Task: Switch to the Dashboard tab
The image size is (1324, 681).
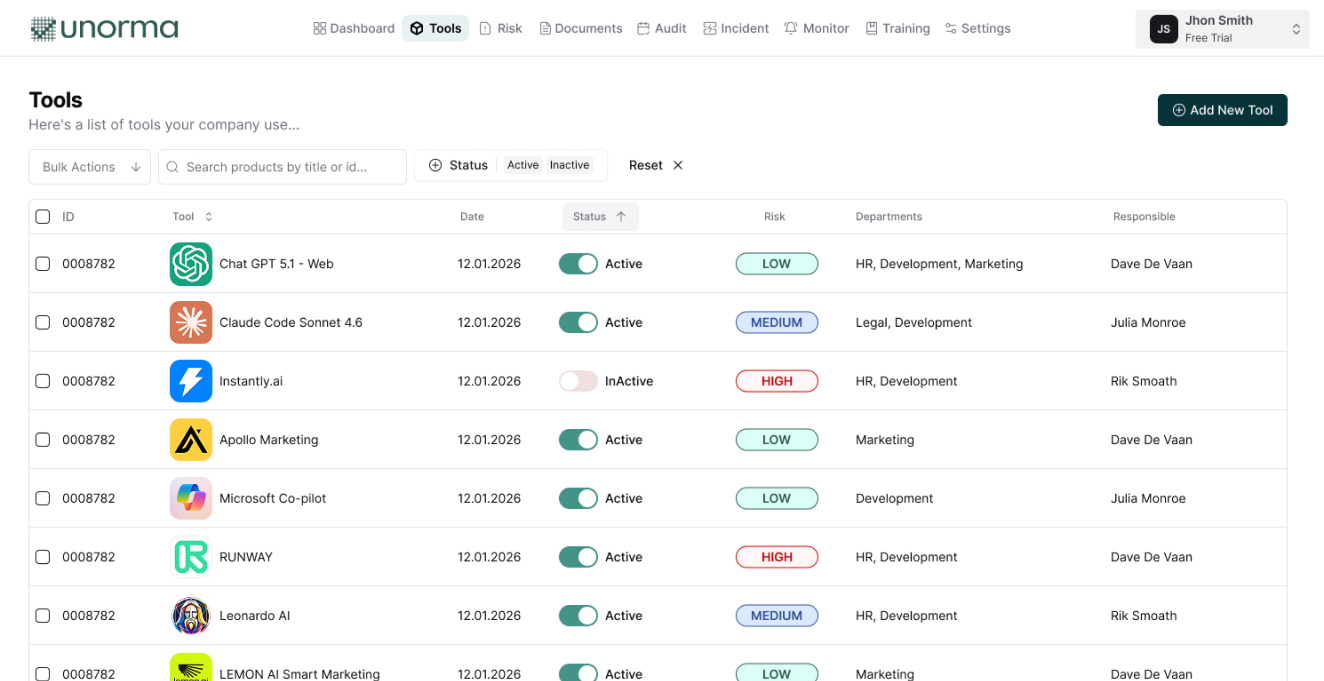Action: pyautogui.click(x=353, y=28)
